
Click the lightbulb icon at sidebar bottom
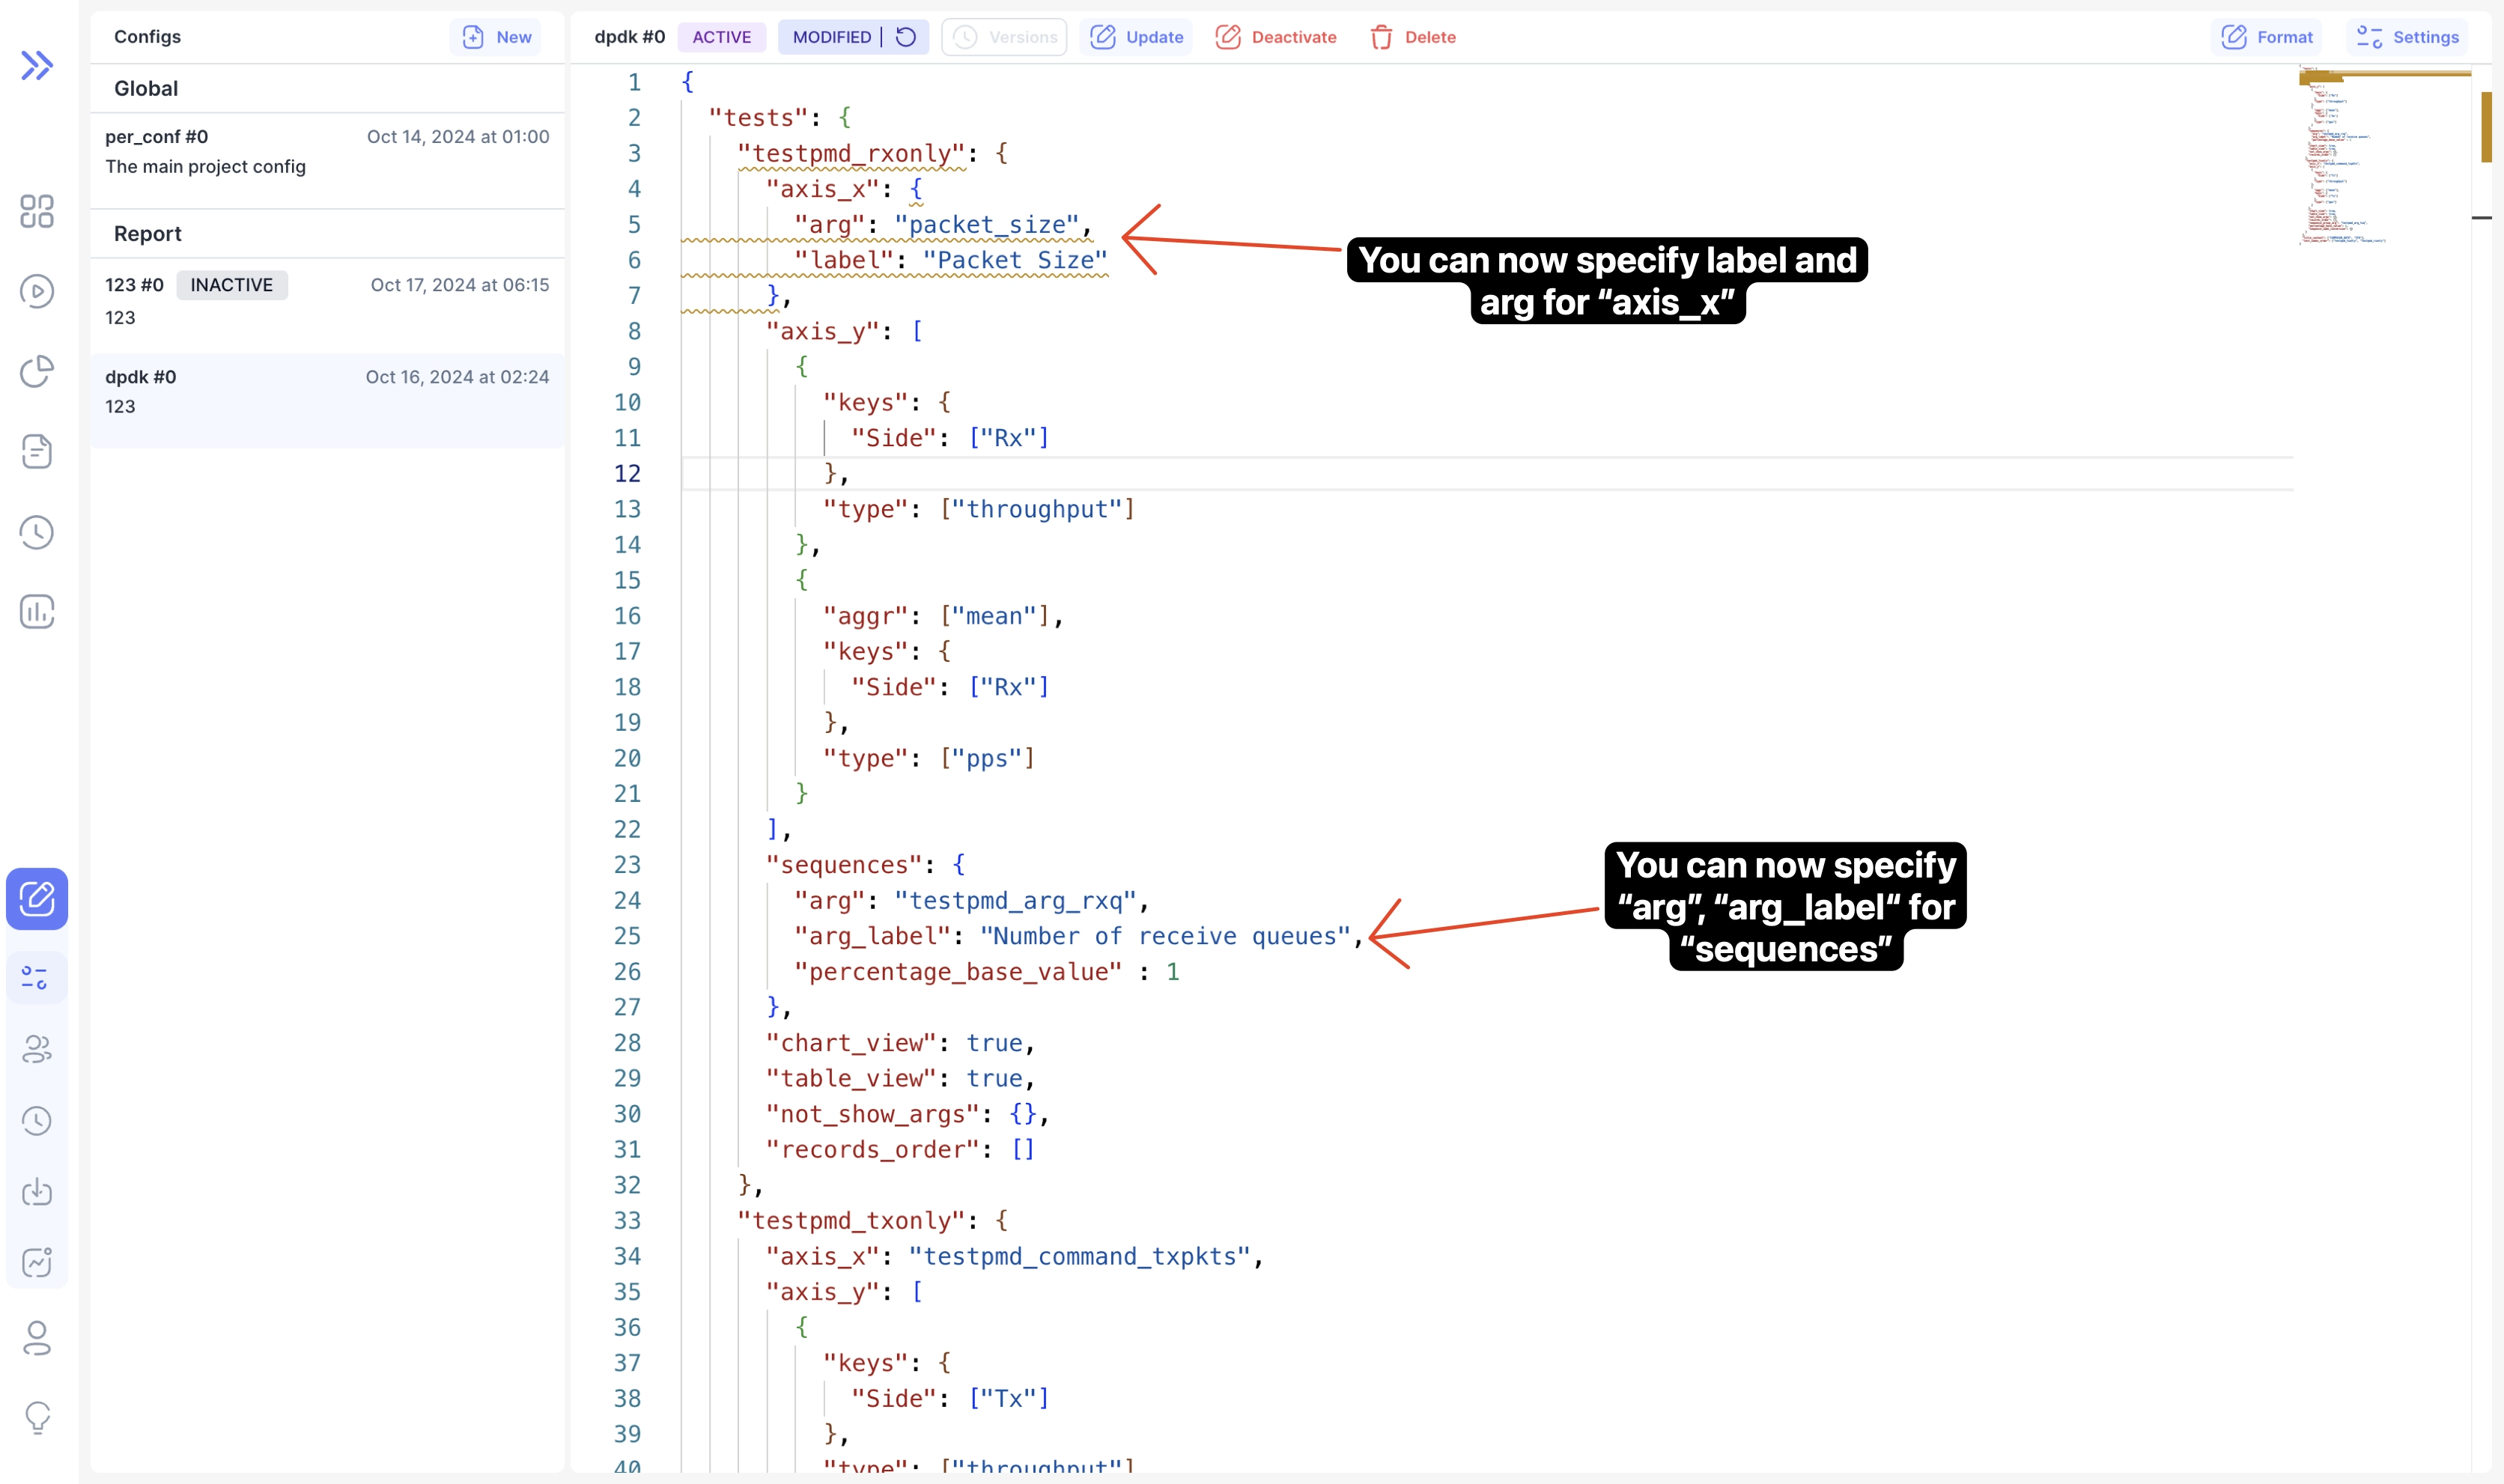[x=37, y=1417]
